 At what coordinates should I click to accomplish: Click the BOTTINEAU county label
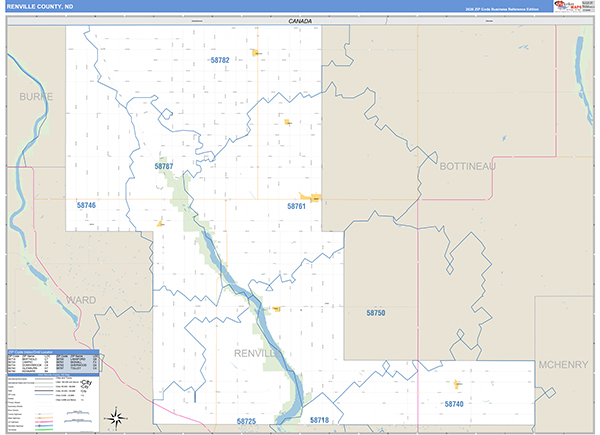(x=468, y=166)
